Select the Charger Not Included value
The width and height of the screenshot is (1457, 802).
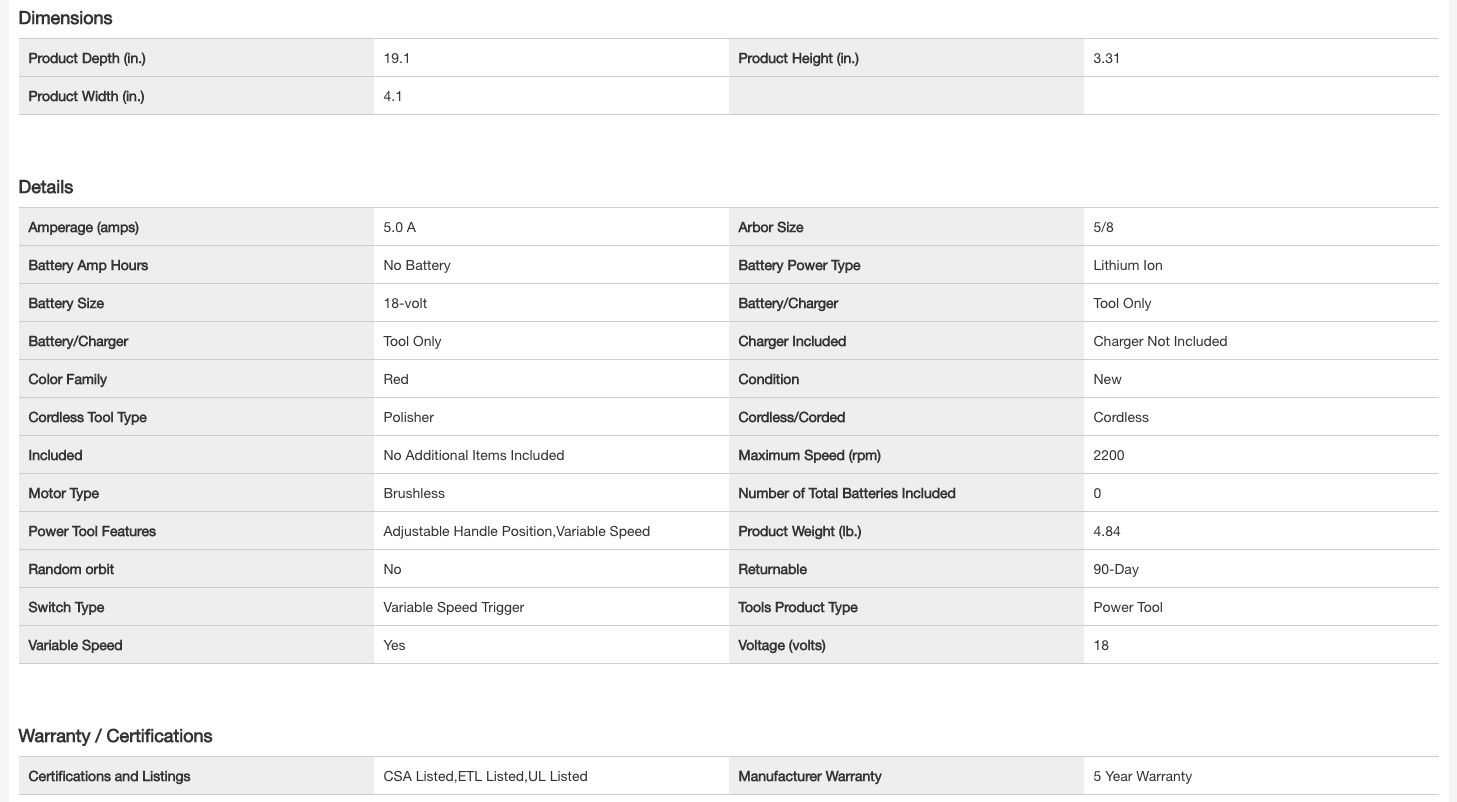(x=1160, y=342)
